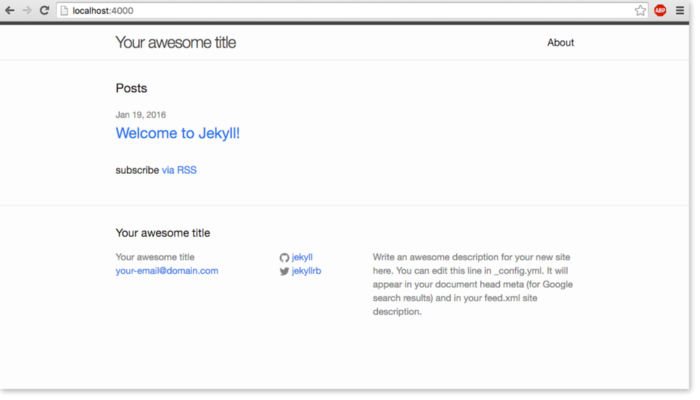Click the Twitter bird icon
Screen dimensions: 700x400
point(284,271)
